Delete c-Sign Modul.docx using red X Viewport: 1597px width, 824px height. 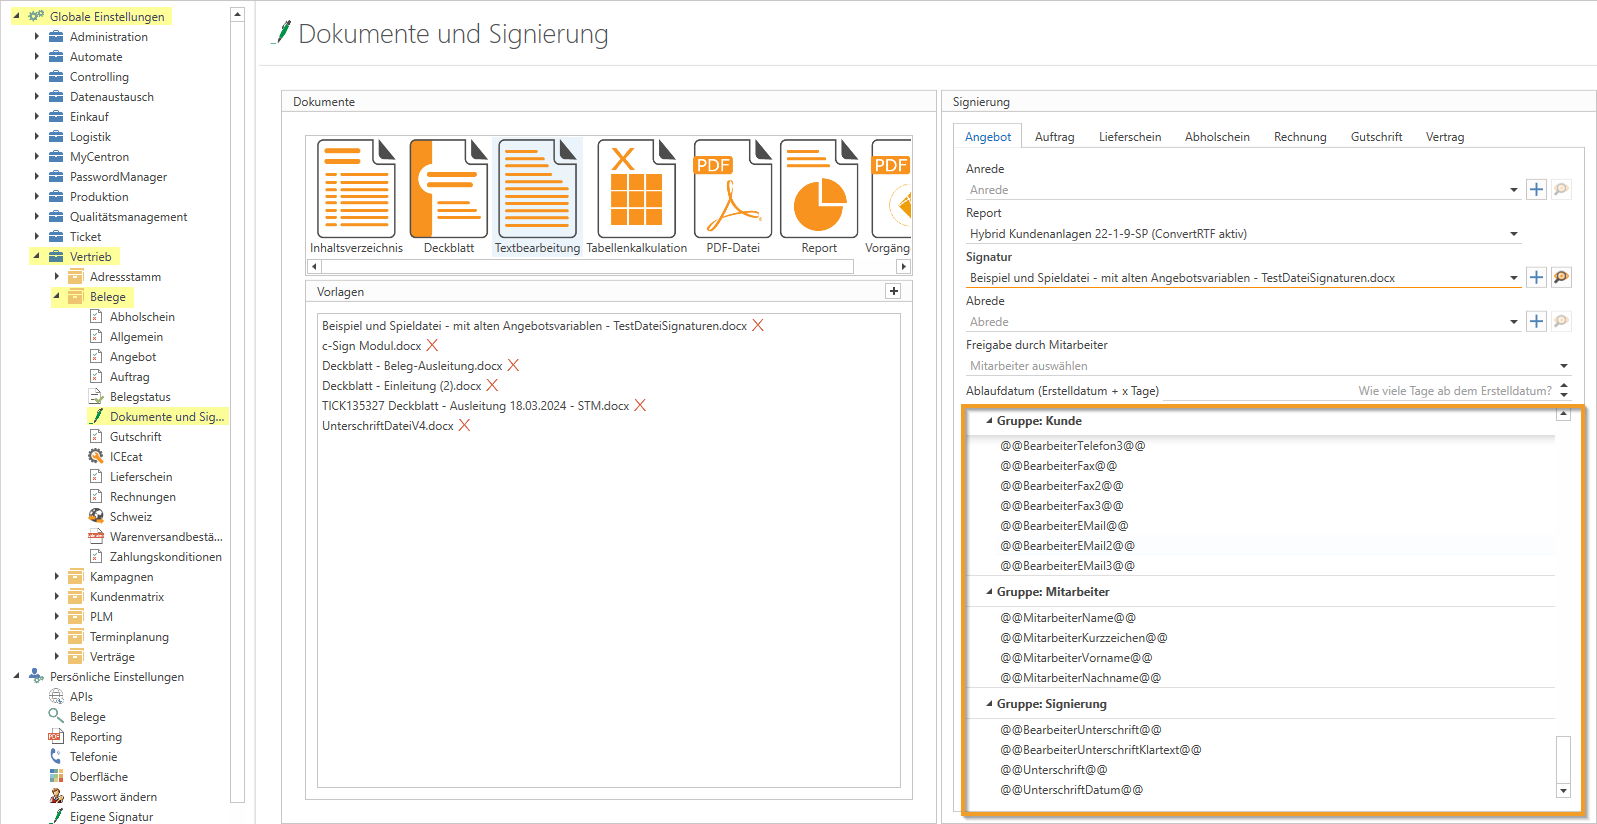point(432,346)
